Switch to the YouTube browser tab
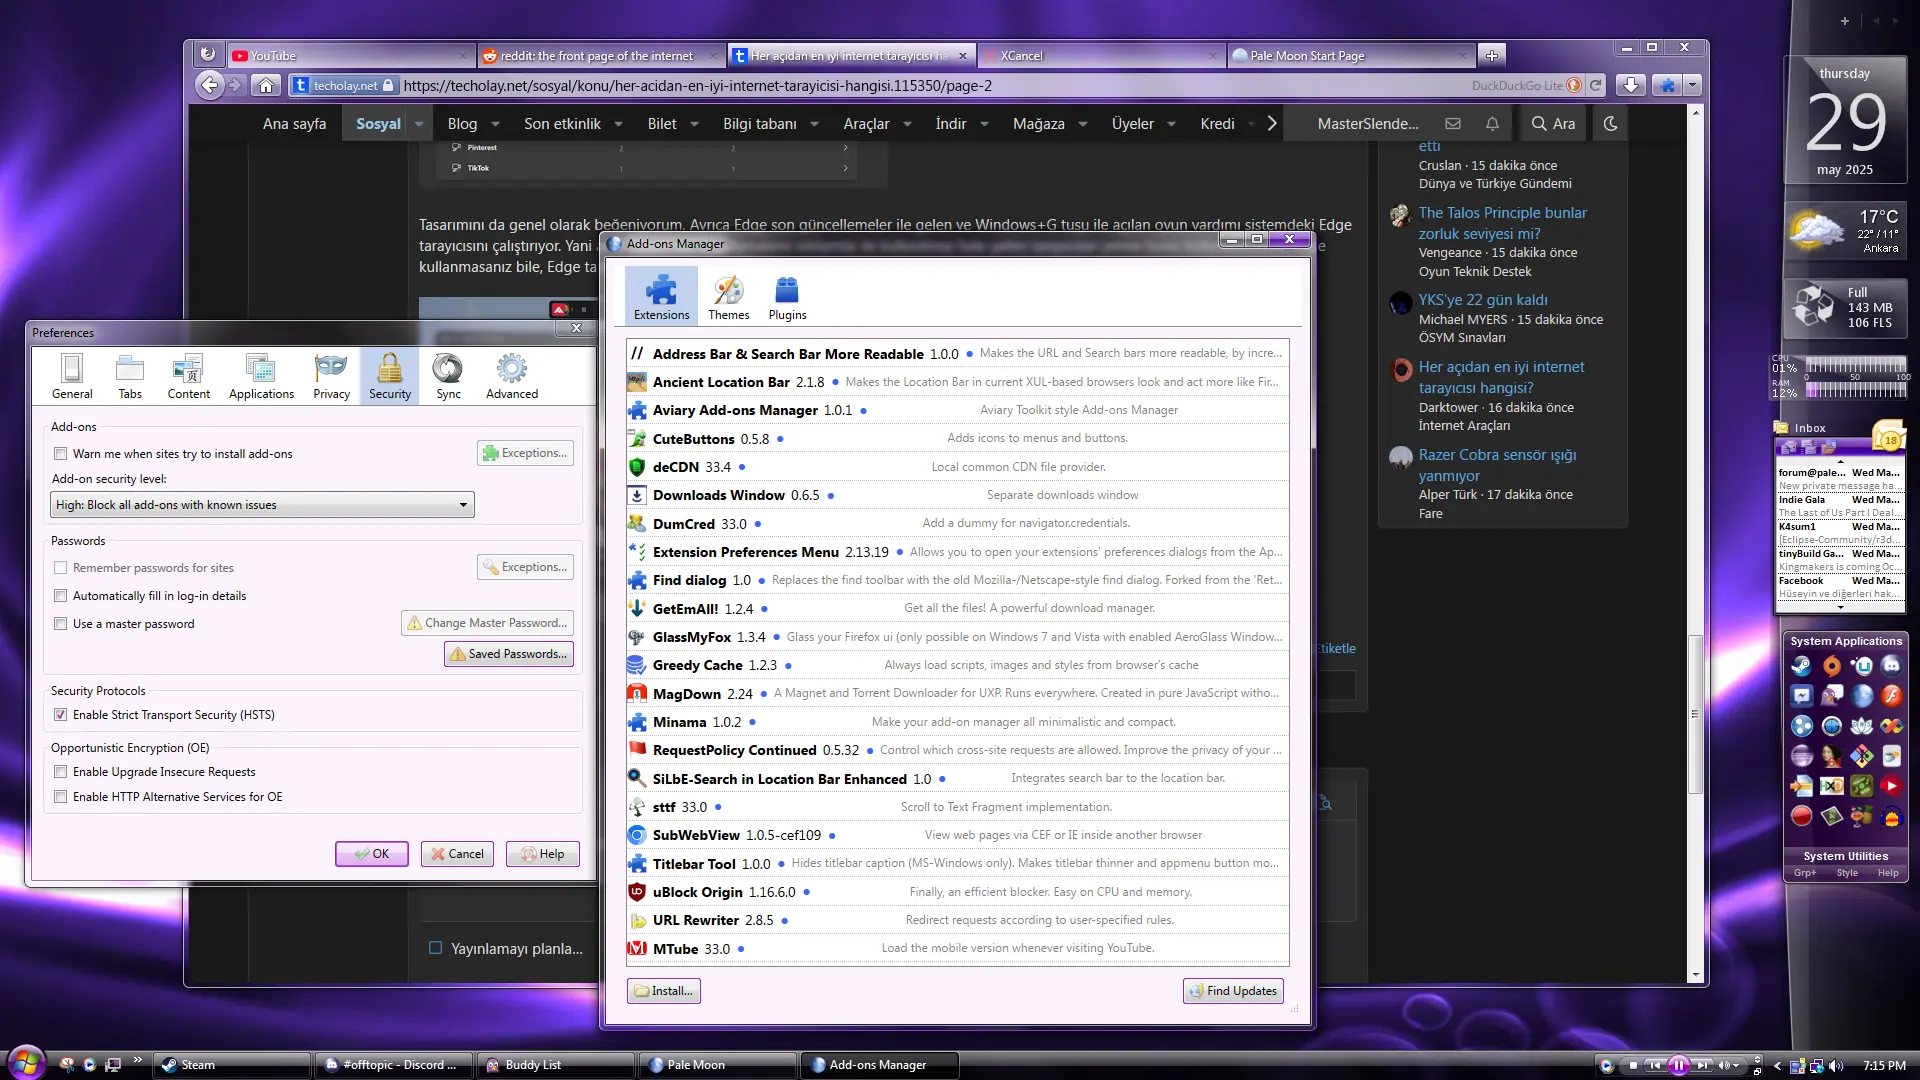 tap(350, 56)
